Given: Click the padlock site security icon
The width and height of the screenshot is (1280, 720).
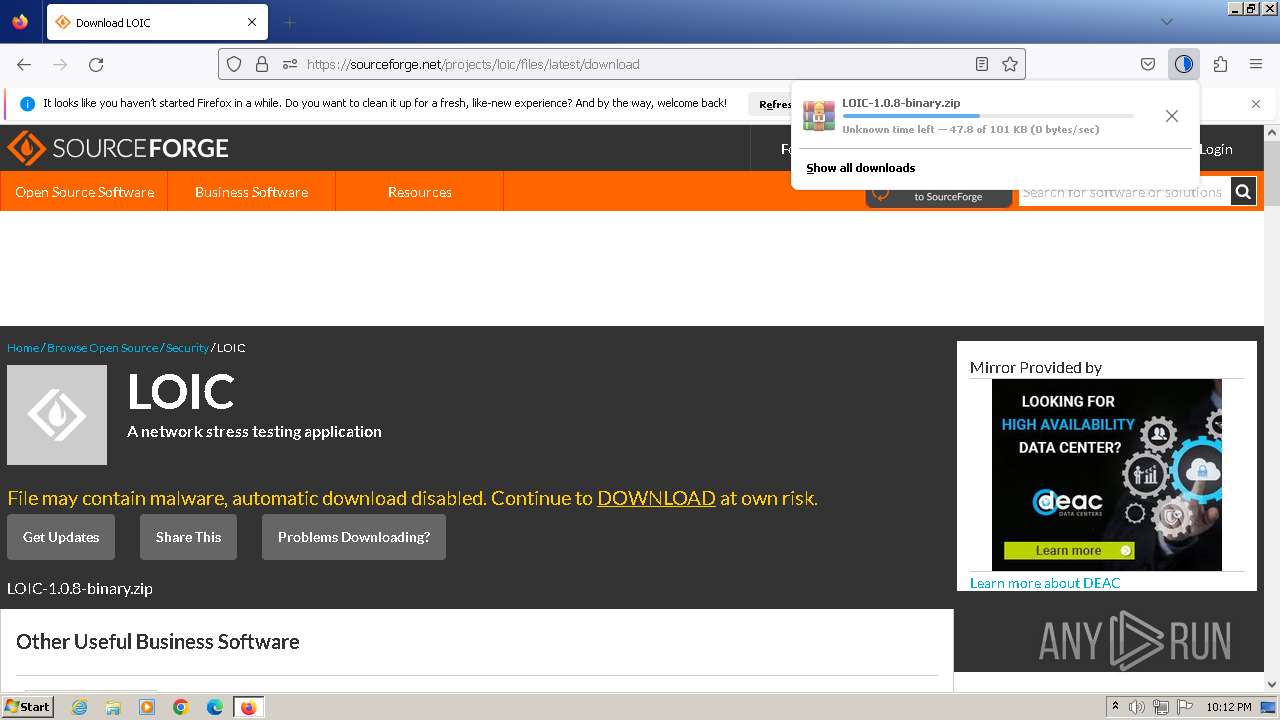Looking at the screenshot, I should [x=262, y=64].
